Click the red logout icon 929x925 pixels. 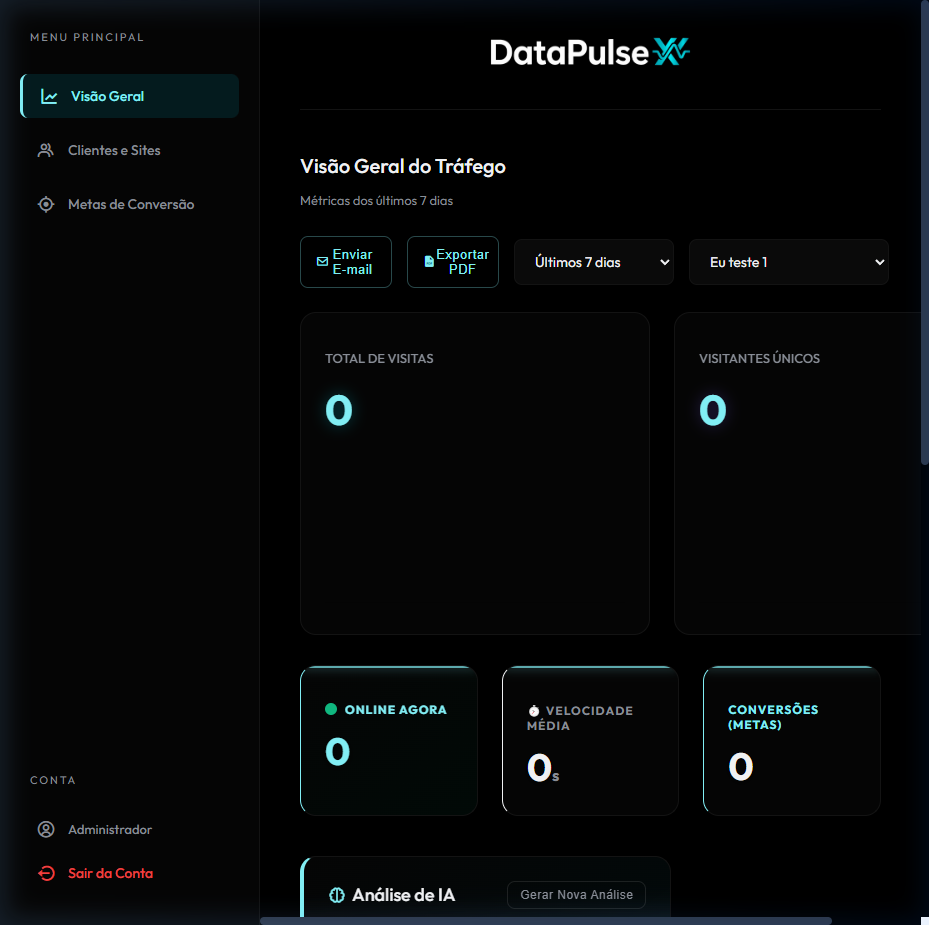46,874
